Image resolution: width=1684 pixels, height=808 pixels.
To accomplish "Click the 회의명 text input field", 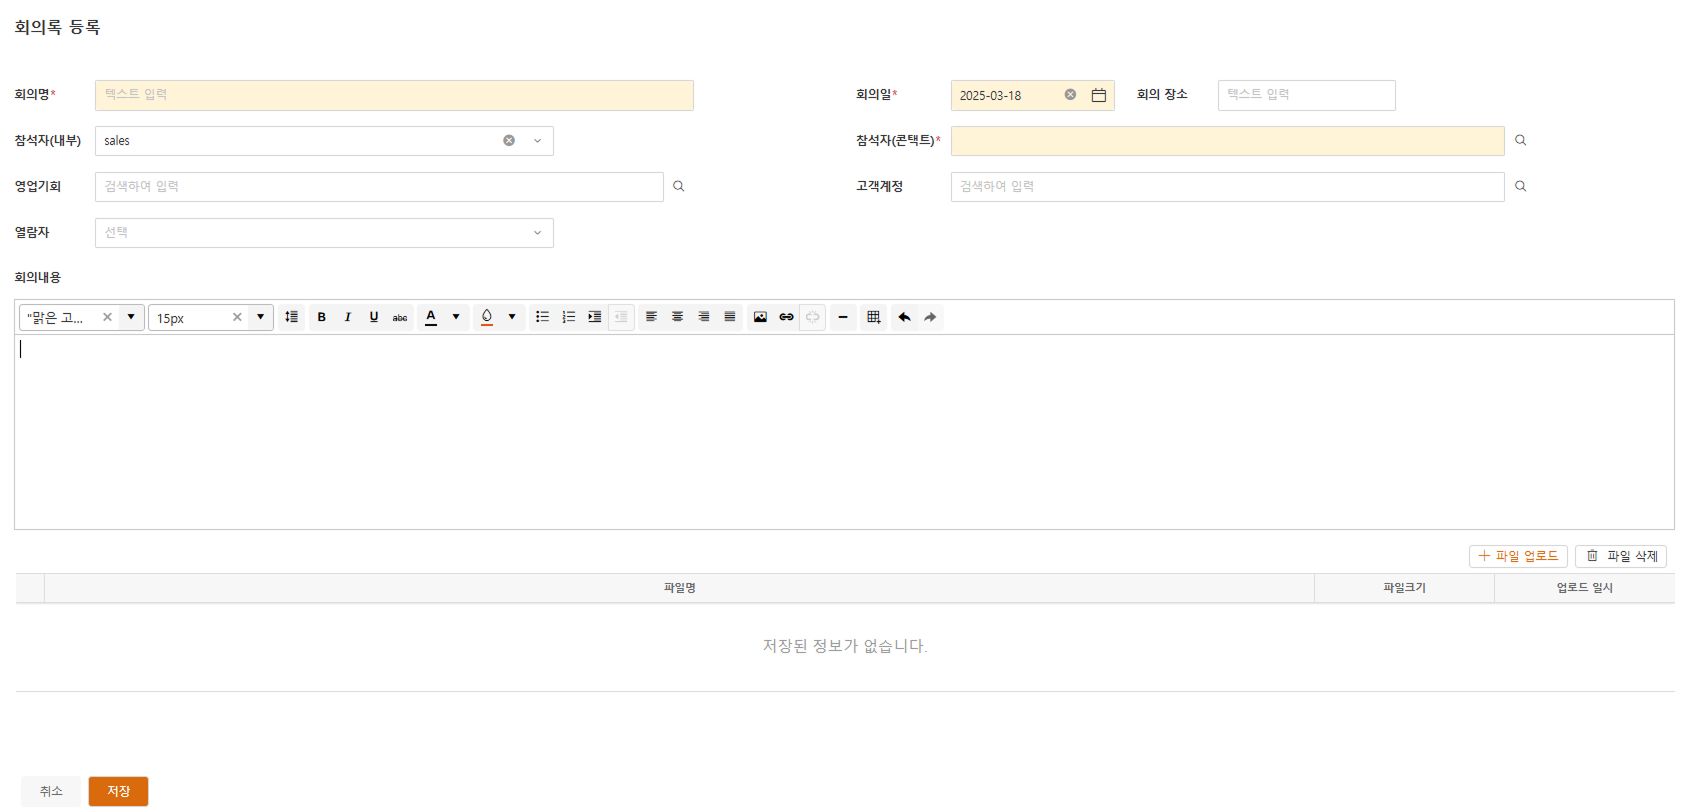I will (x=394, y=95).
